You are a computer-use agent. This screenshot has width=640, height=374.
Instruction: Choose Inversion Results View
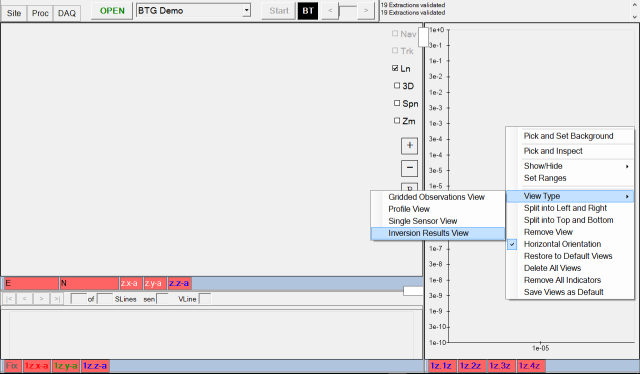[x=438, y=233]
